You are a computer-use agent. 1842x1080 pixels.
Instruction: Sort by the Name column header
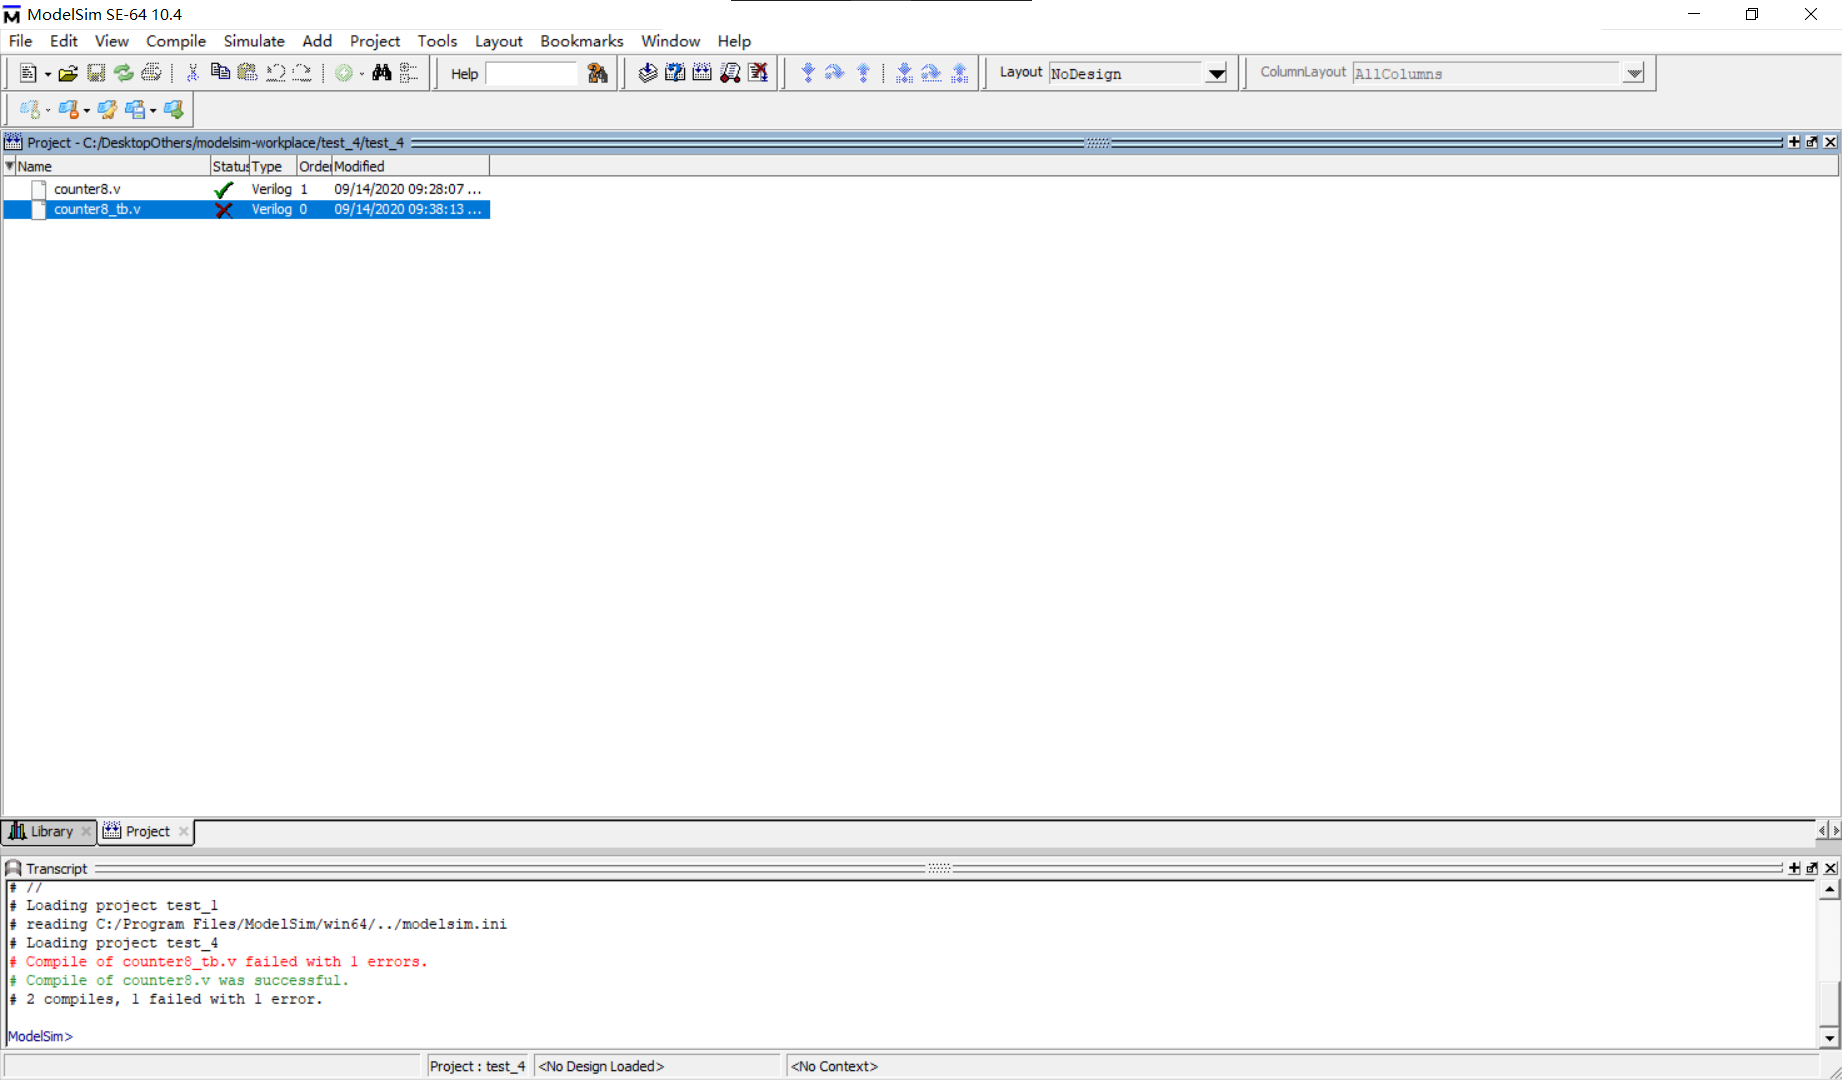point(113,166)
